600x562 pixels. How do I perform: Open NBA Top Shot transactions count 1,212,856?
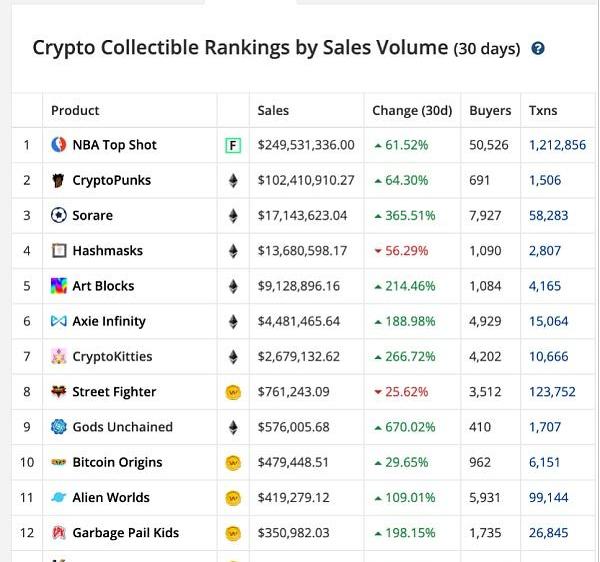[x=557, y=145]
